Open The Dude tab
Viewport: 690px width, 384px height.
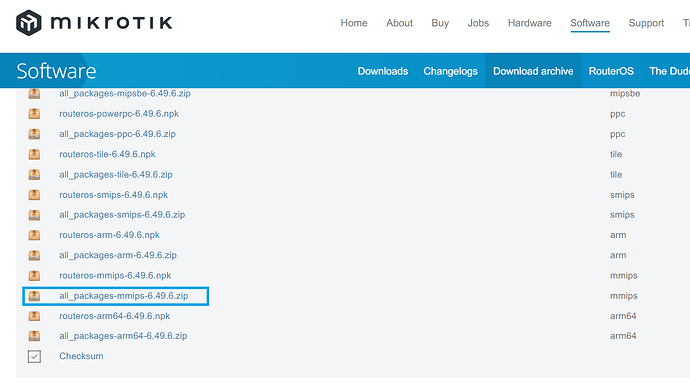point(669,71)
